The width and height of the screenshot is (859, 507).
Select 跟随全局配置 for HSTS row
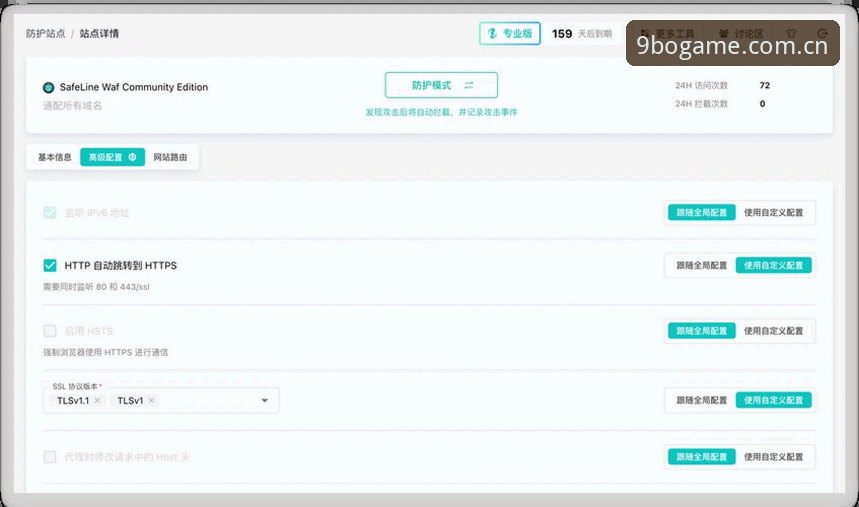click(701, 331)
